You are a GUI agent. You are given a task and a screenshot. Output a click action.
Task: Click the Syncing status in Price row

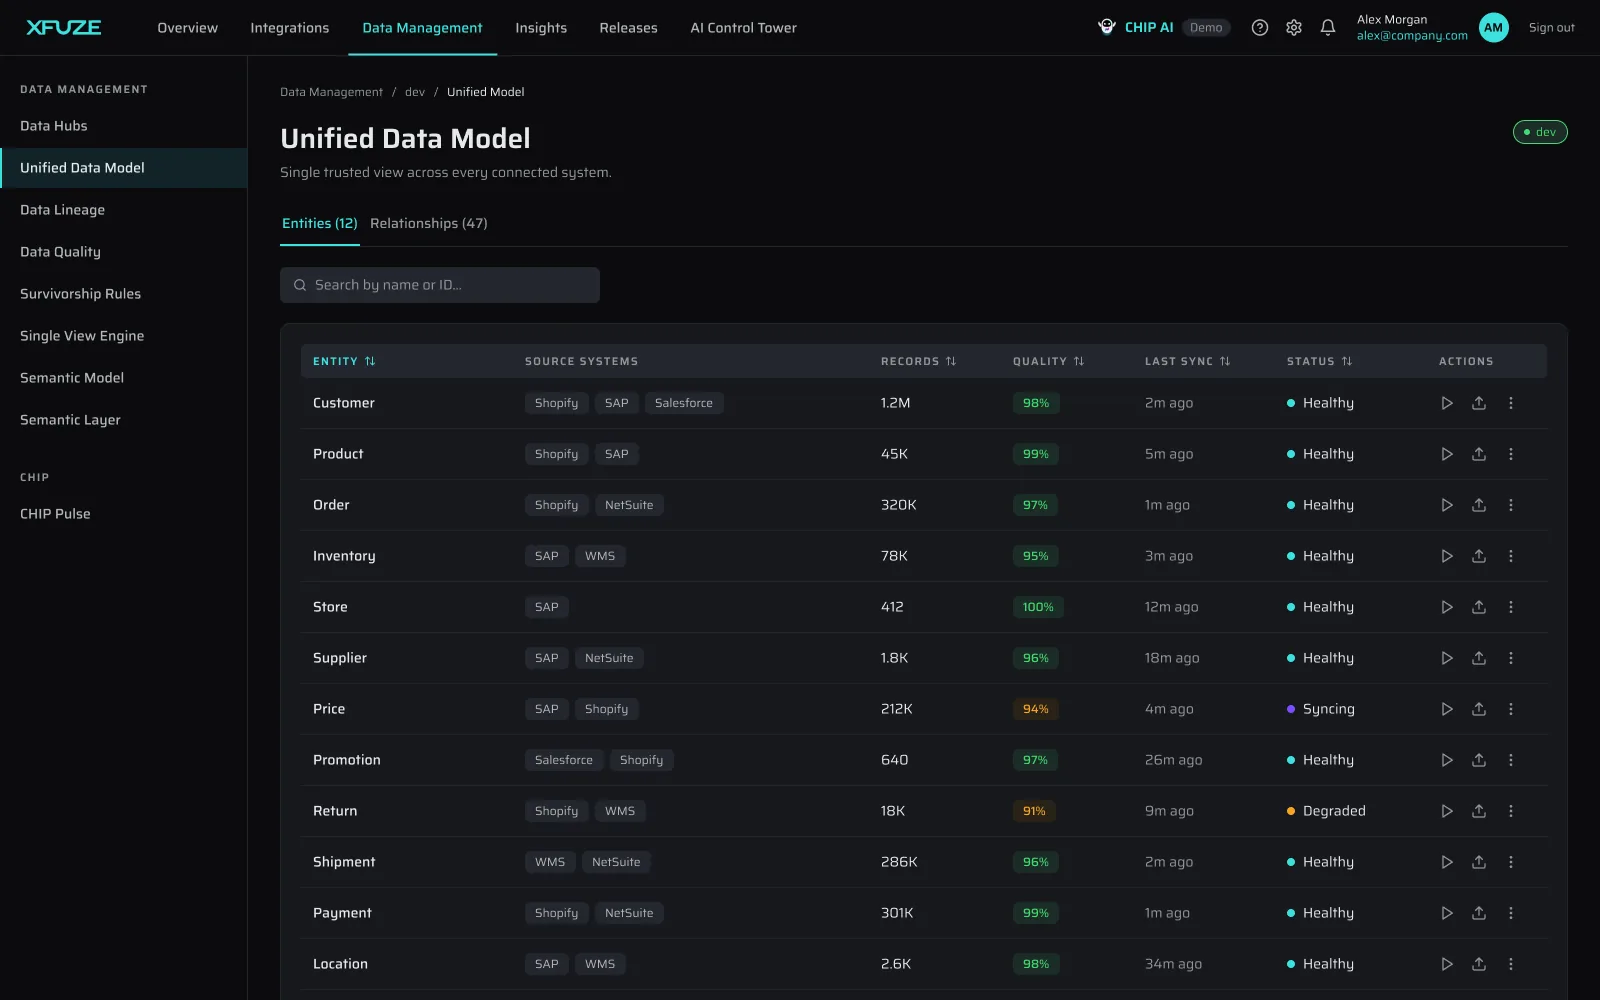click(1321, 709)
